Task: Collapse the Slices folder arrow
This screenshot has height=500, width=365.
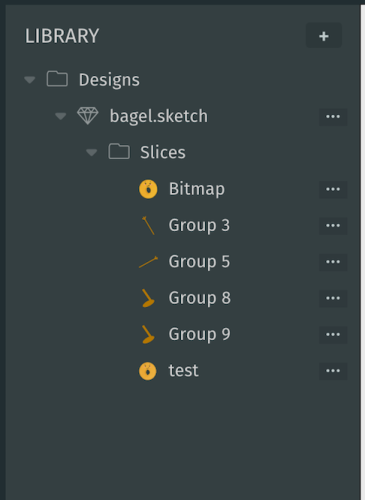Action: point(91,153)
